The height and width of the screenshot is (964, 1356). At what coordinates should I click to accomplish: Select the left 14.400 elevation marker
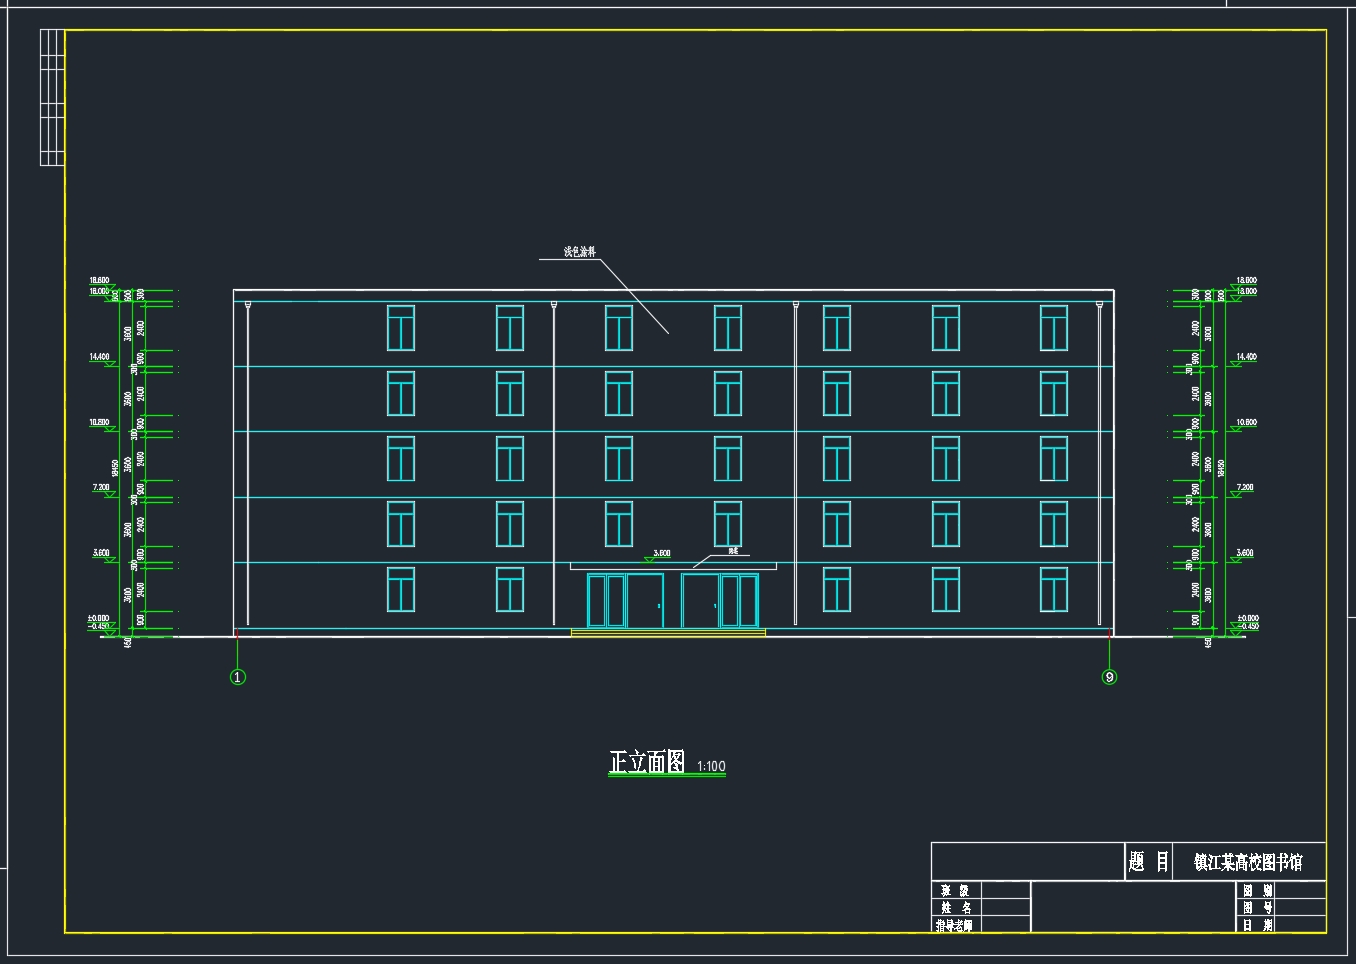pyautogui.click(x=100, y=357)
